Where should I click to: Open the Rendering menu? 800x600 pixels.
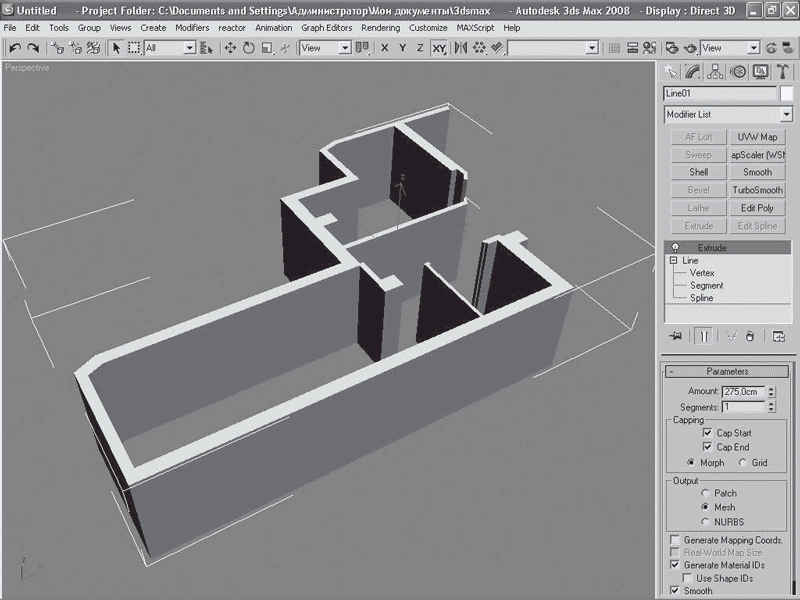pos(380,28)
